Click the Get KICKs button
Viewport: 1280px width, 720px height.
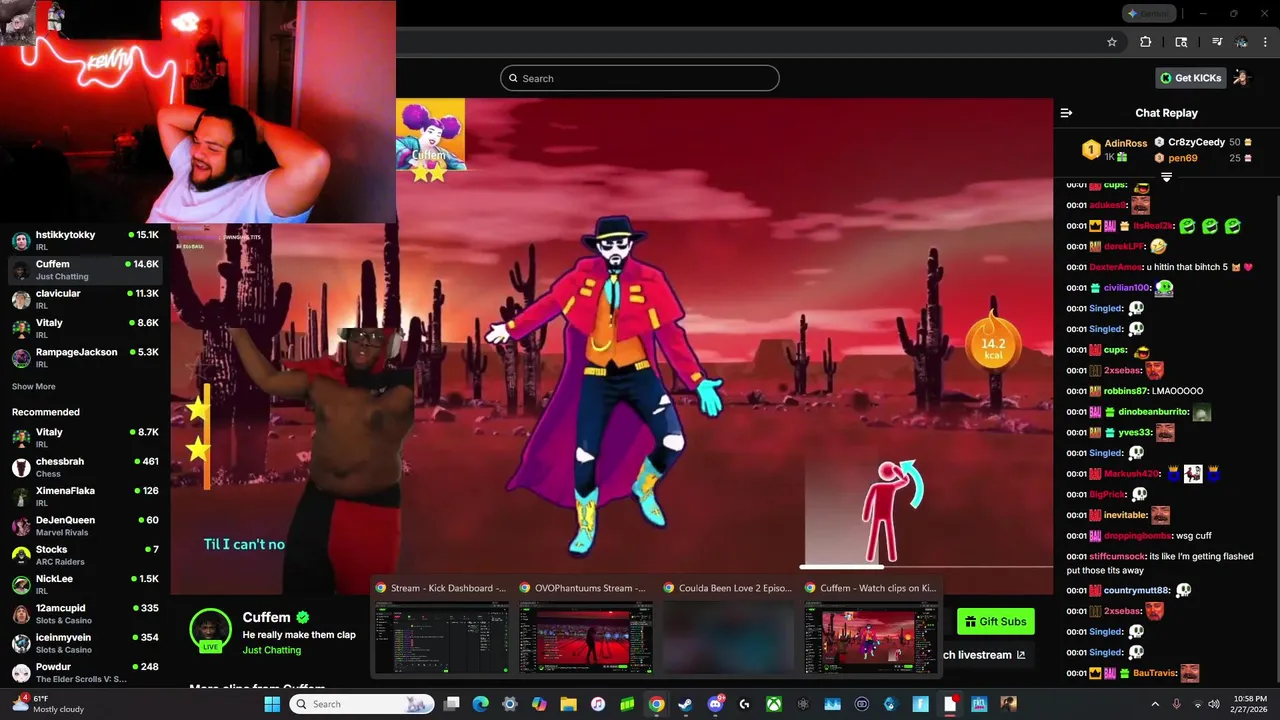pyautogui.click(x=1191, y=78)
